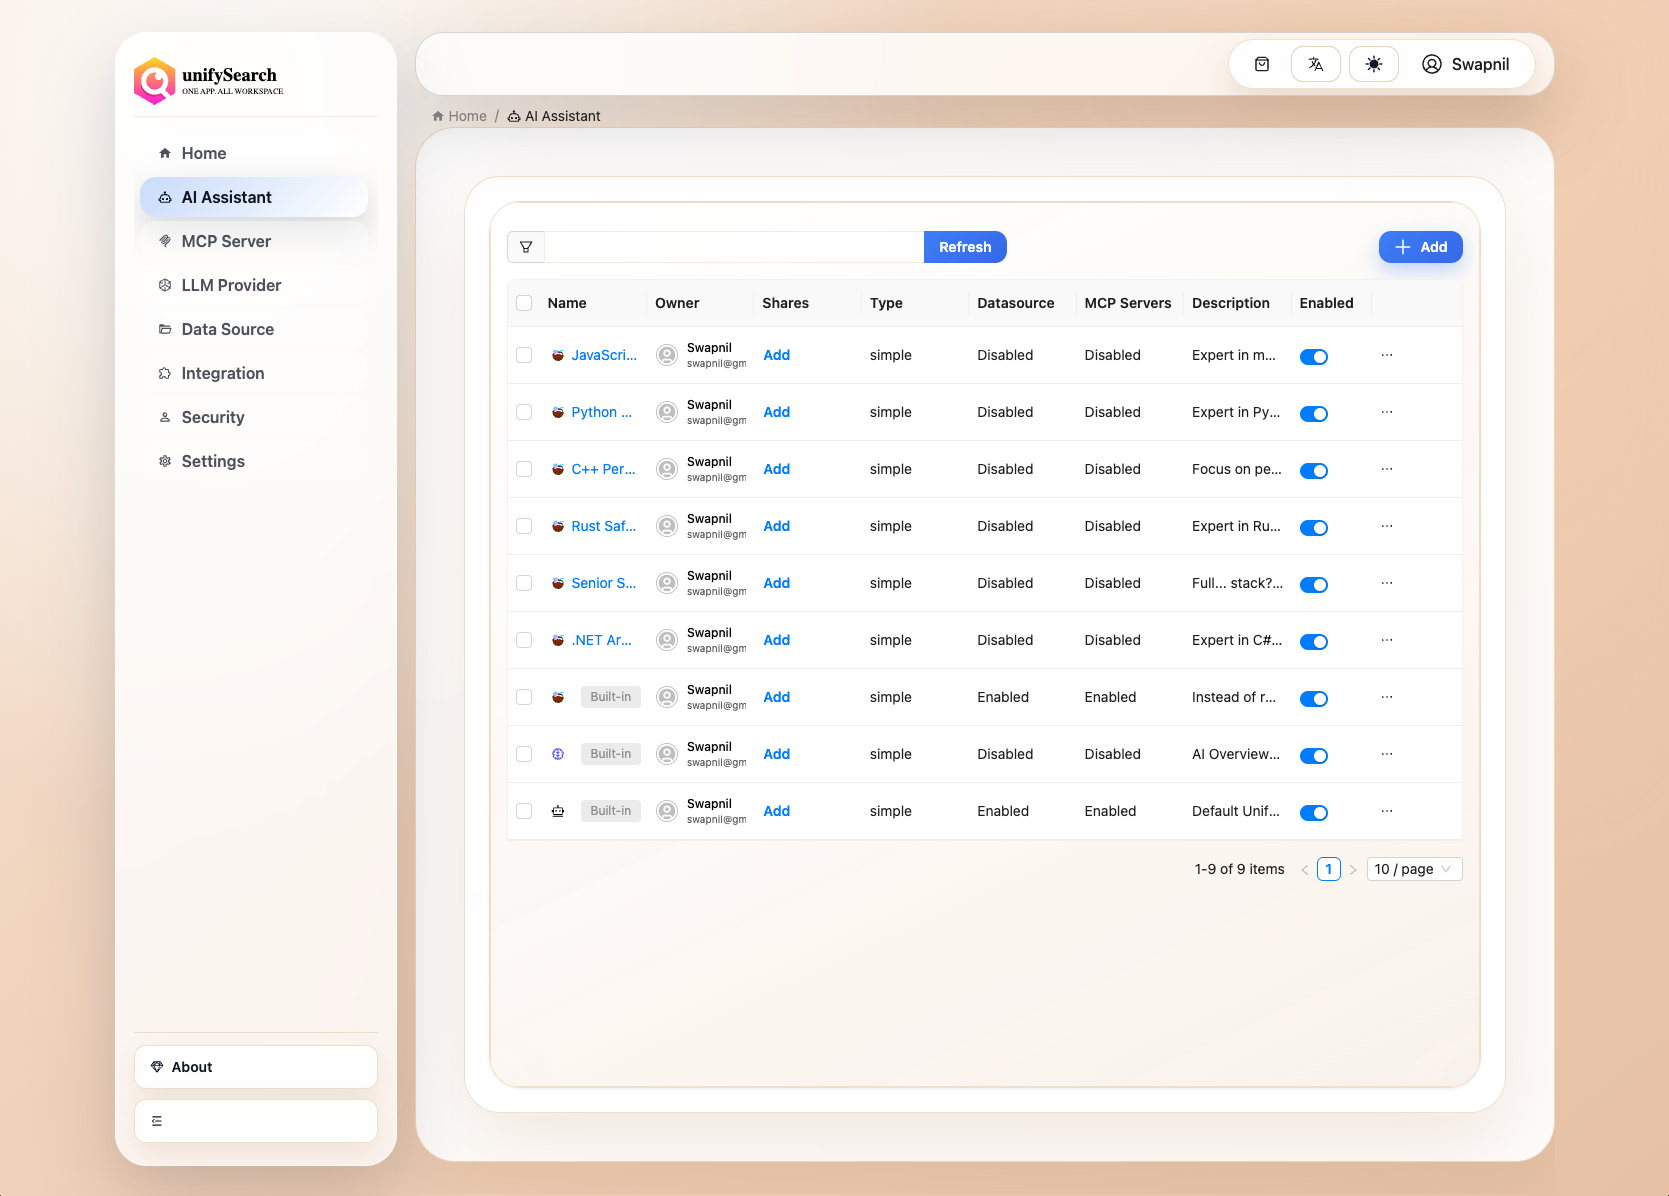
Task: Click the Integration icon in the sidebar
Action: [x=165, y=373]
